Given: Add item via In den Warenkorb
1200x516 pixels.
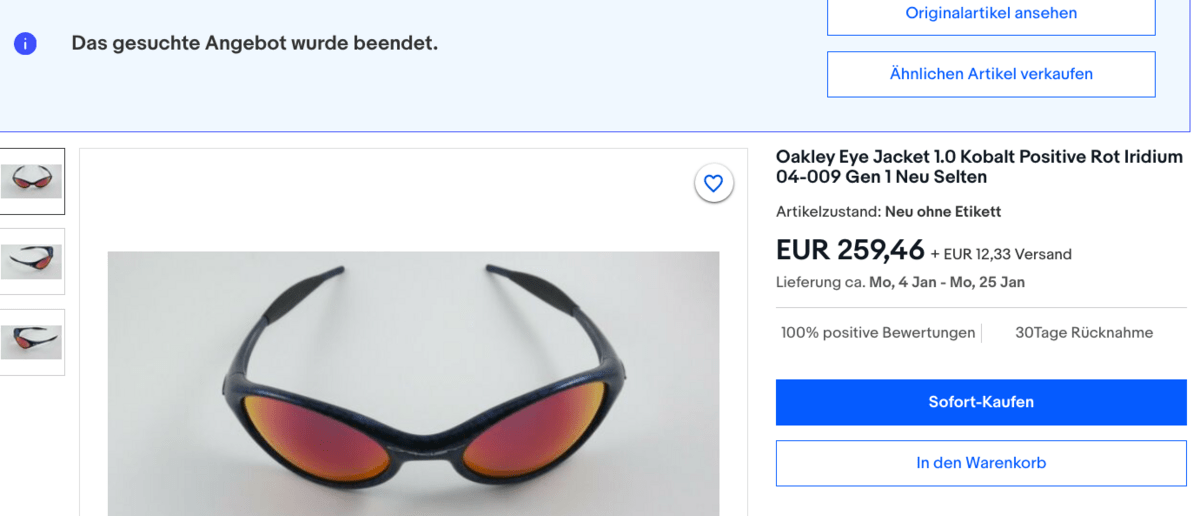Looking at the screenshot, I should [980, 463].
